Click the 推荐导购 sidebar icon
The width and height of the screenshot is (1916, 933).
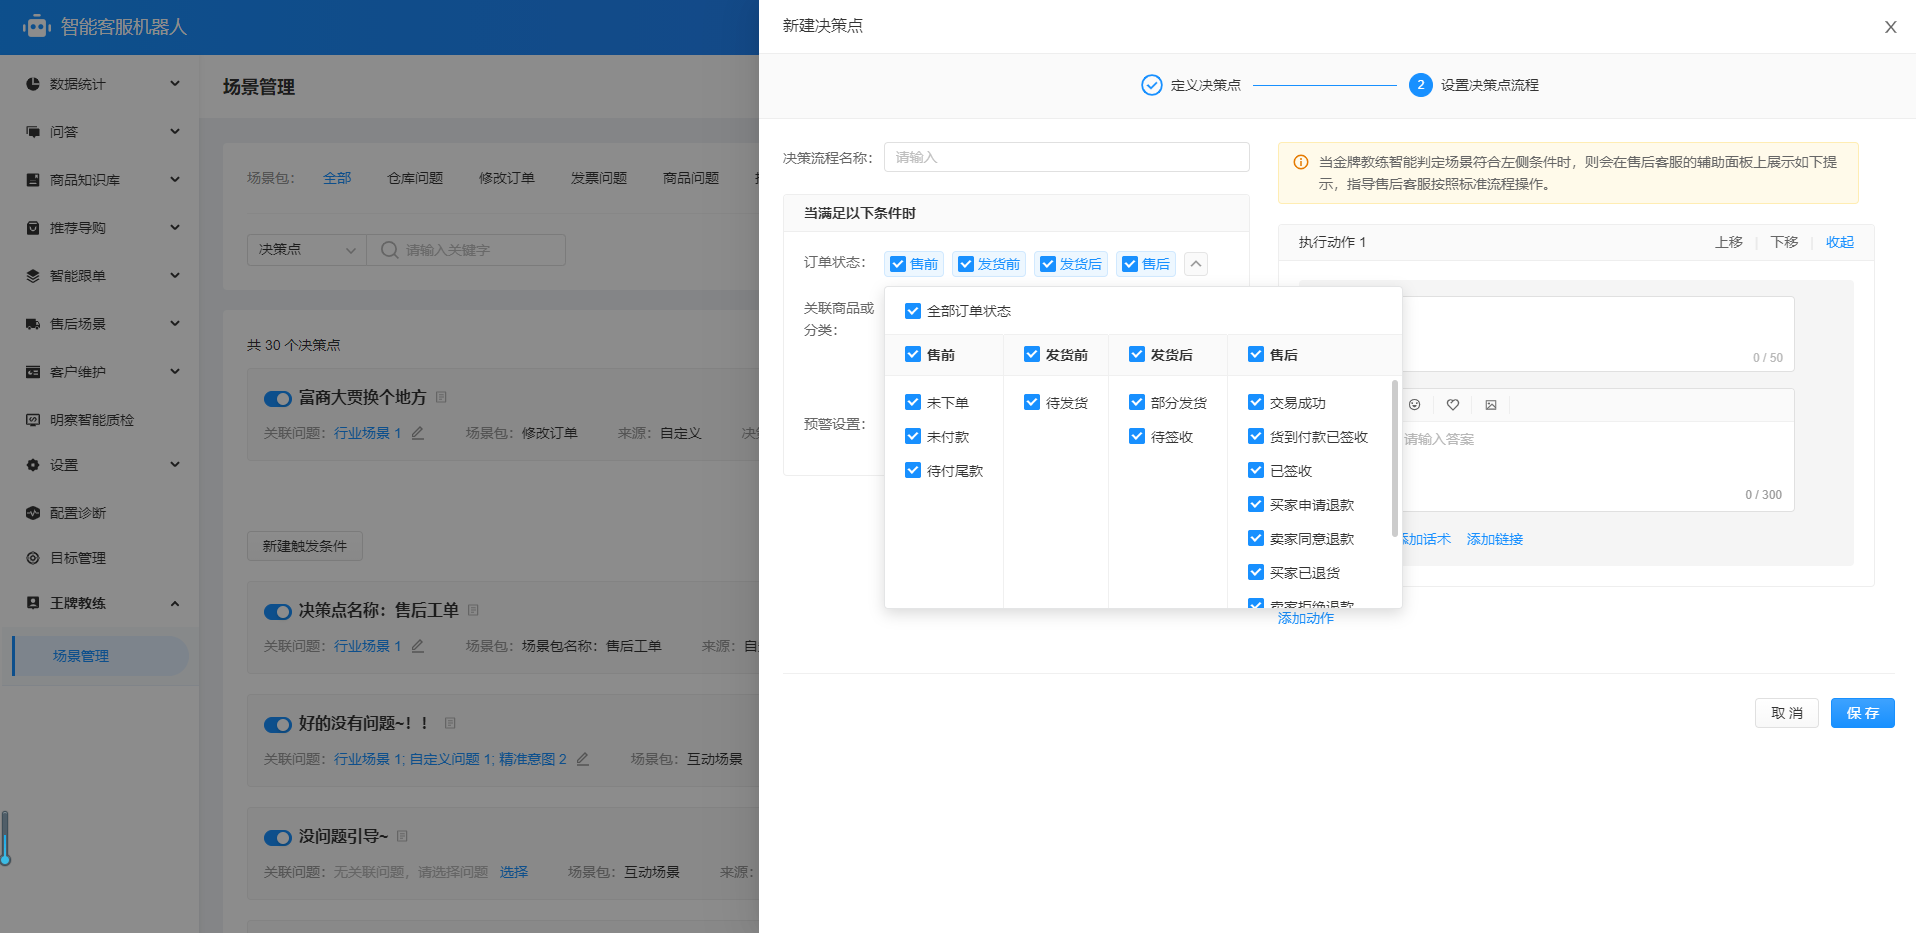(33, 228)
